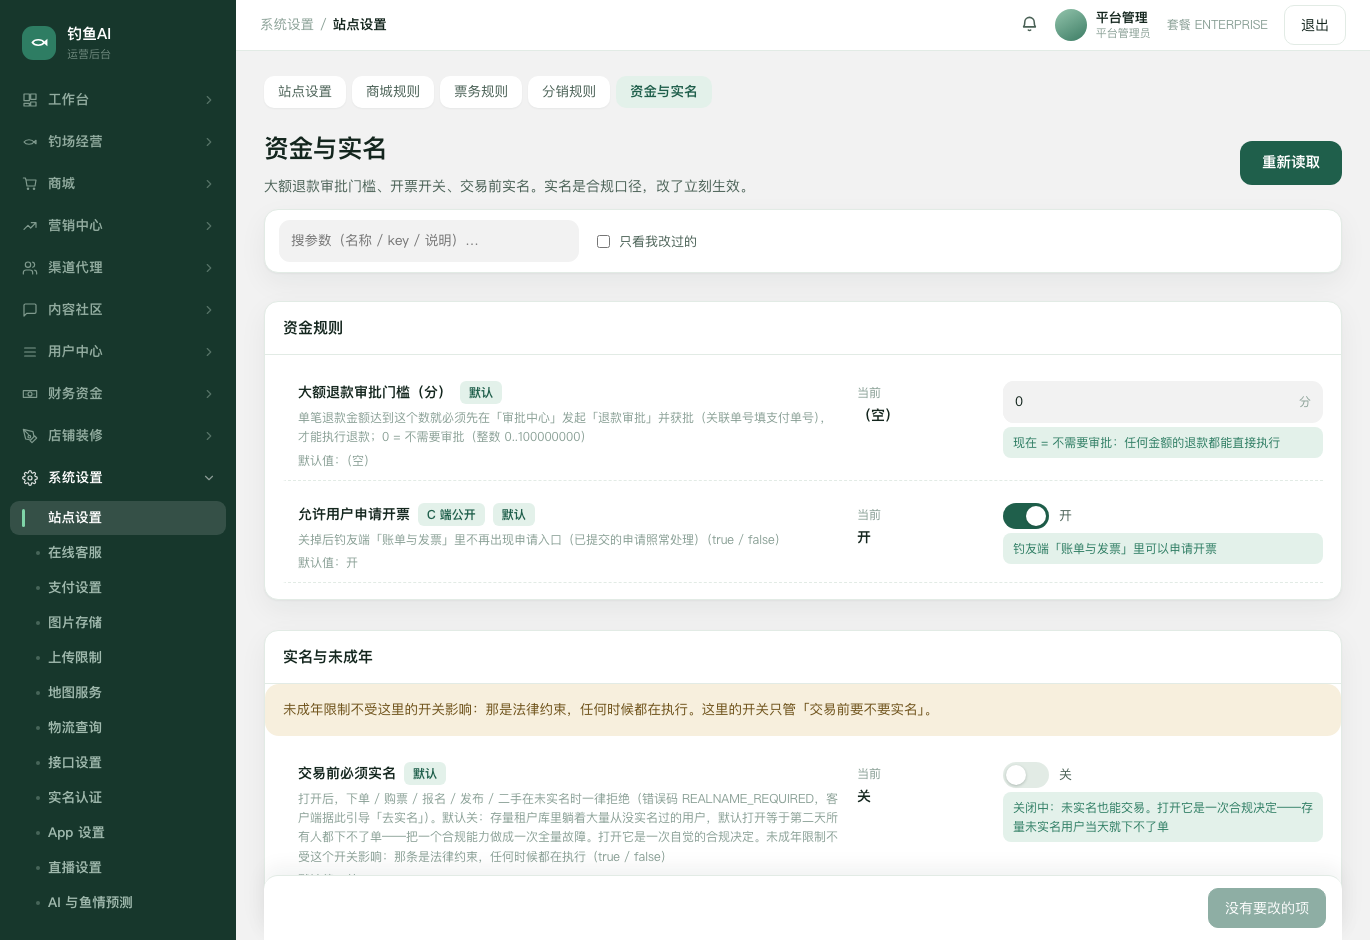Image resolution: width=1370 pixels, height=940 pixels.
Task: Click the 营销中心 trend icon
Action: coord(30,226)
